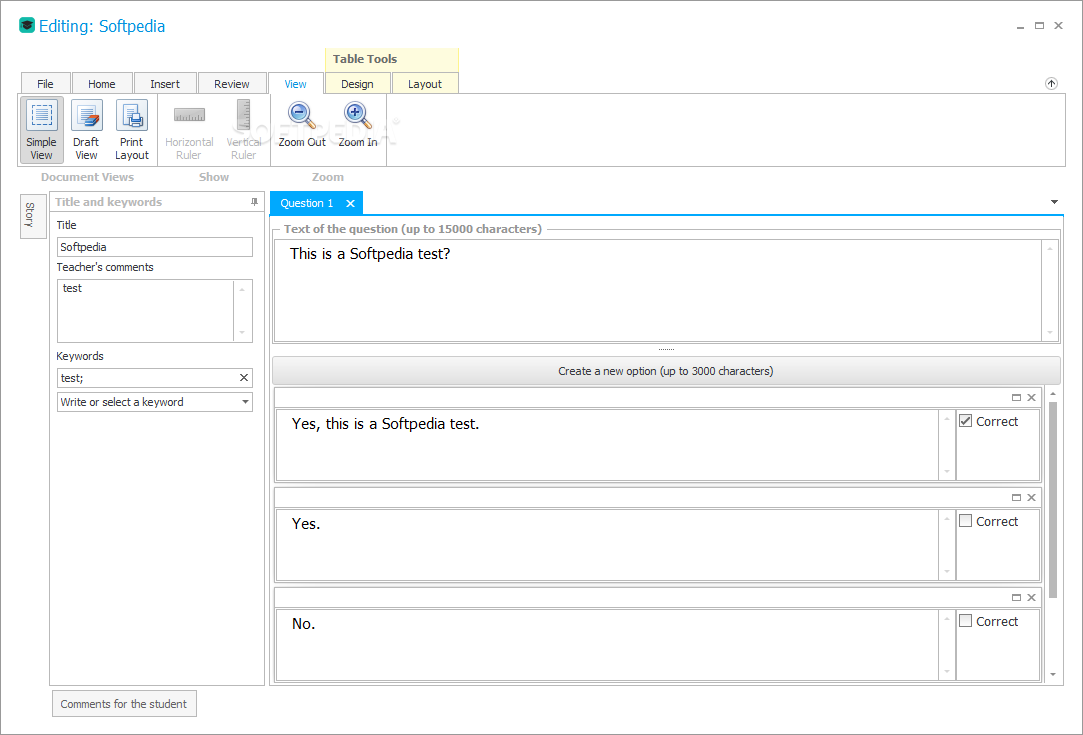This screenshot has height=735, width=1083.
Task: Open the 'Write or select a keyword' dropdown
Action: tap(245, 402)
